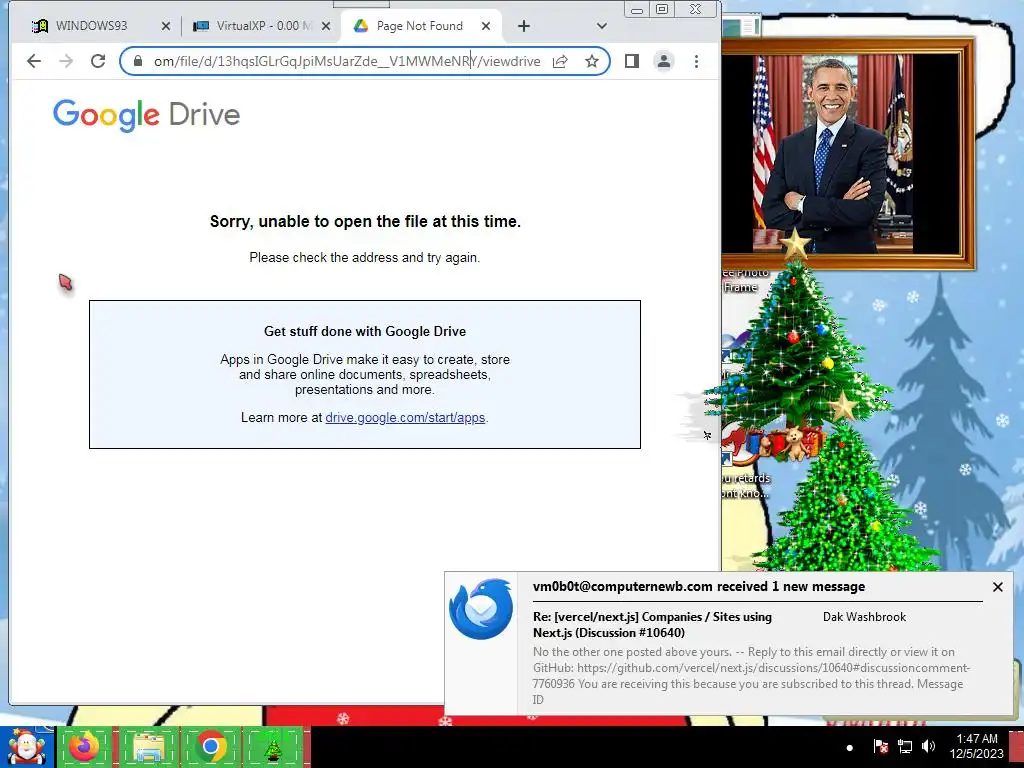Open Chrome's three-dot menu
This screenshot has width=1024, height=768.
point(696,61)
